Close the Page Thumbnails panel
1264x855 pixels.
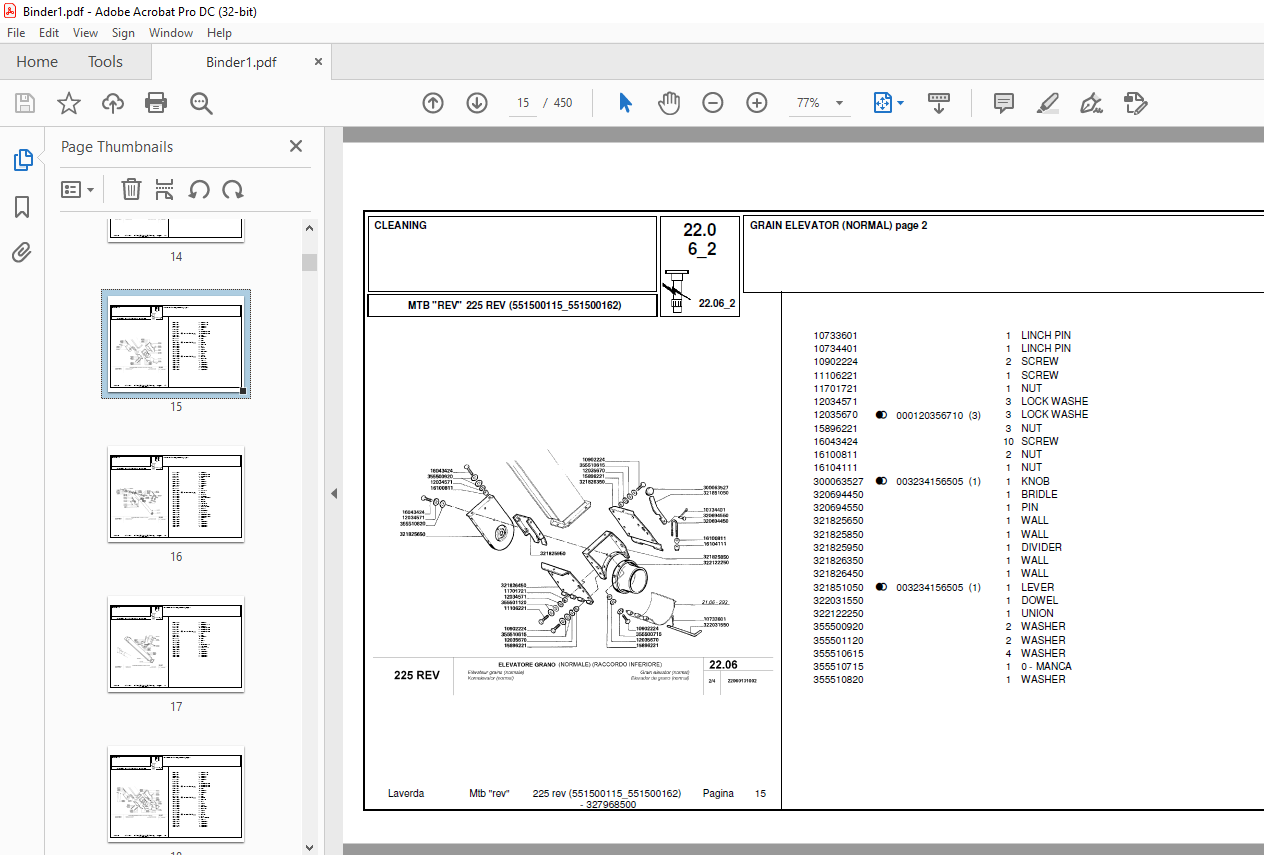point(296,146)
